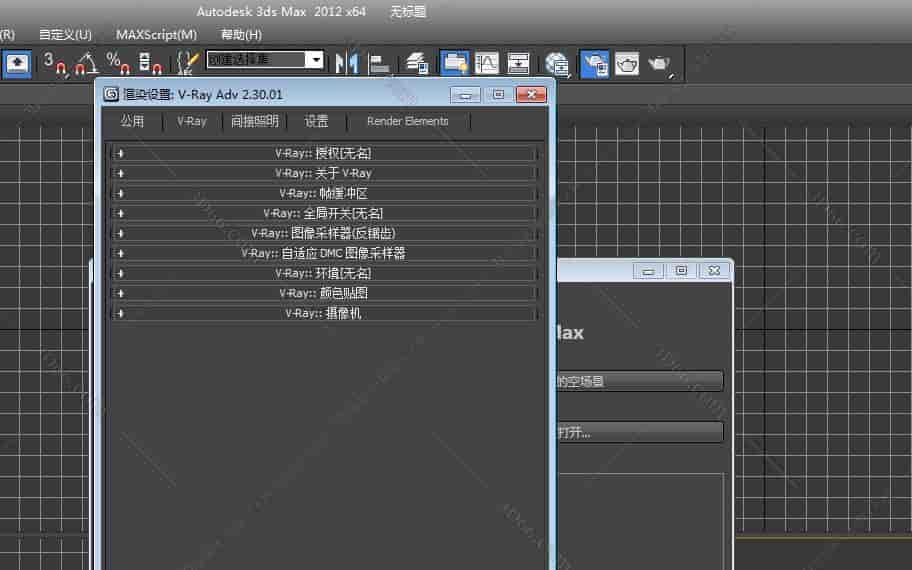Open Edit Named Selection Sets
Image resolution: width=912 pixels, height=570 pixels.
187,63
